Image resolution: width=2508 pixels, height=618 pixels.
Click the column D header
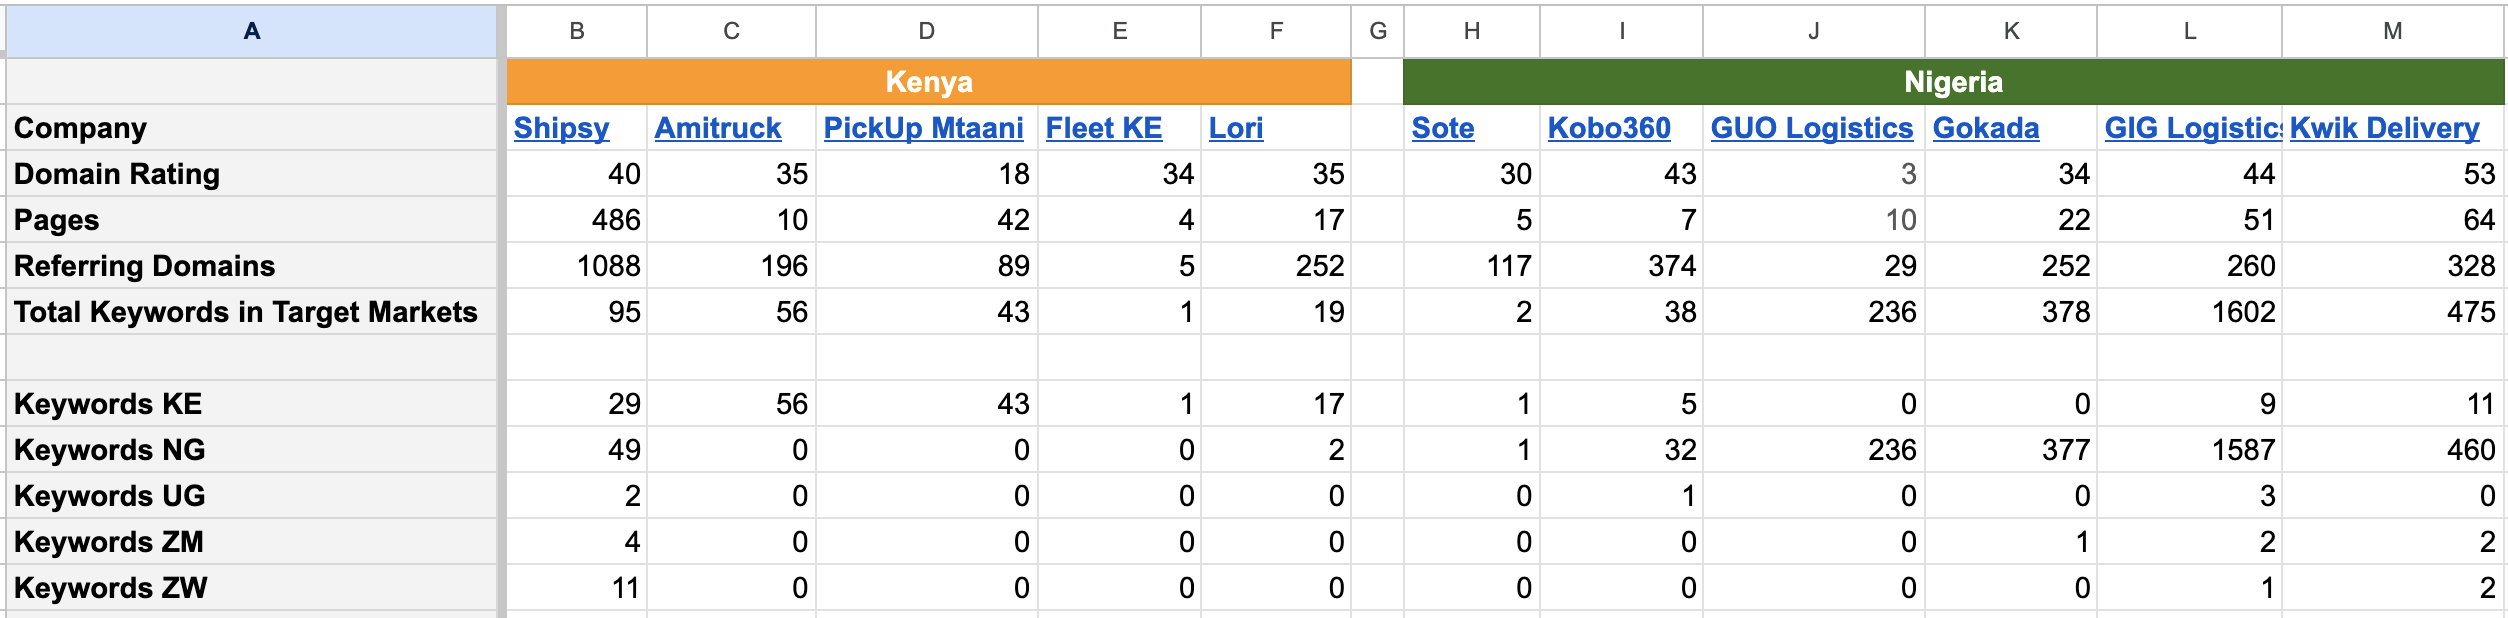click(926, 31)
